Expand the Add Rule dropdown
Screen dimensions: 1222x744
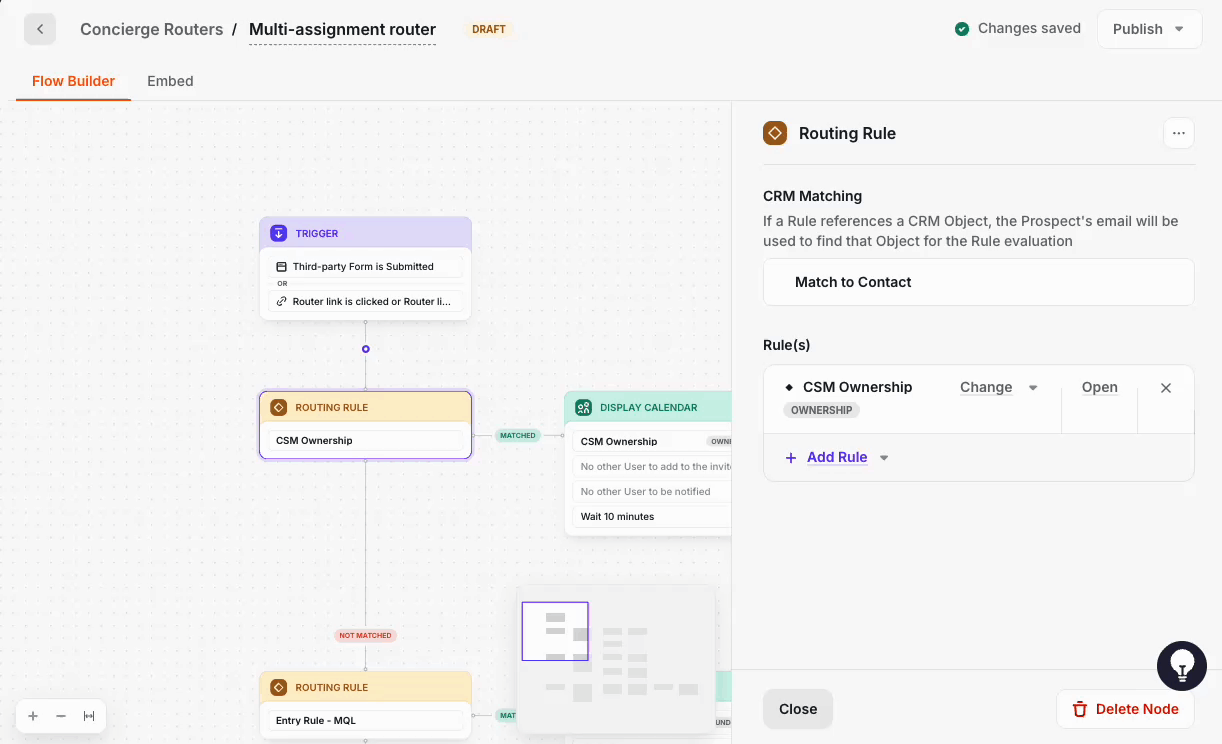point(883,458)
